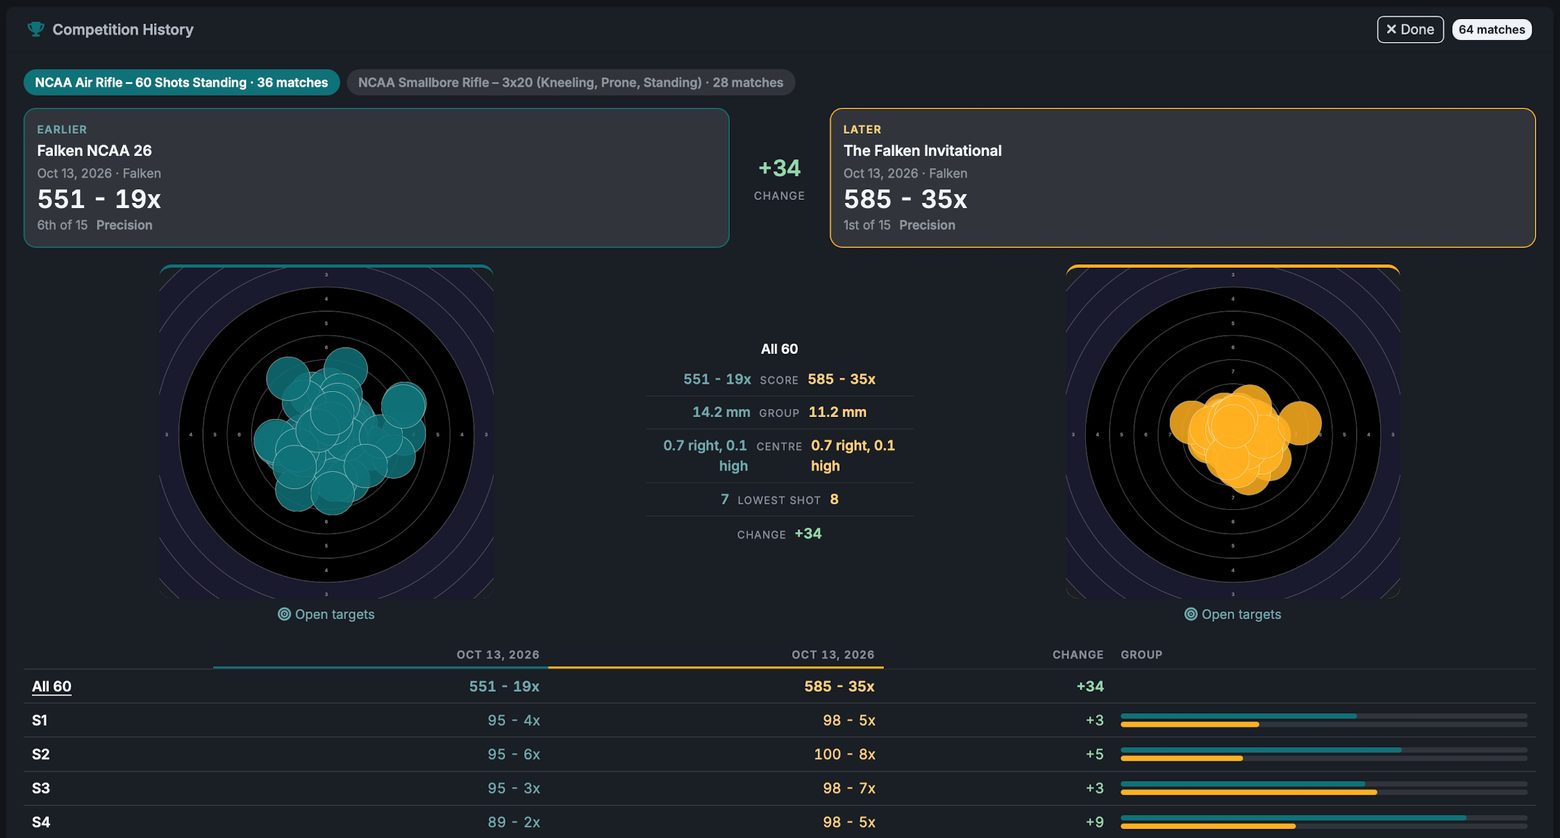
Task: Click the 1st of 15 placement text
Action: pyautogui.click(x=867, y=225)
